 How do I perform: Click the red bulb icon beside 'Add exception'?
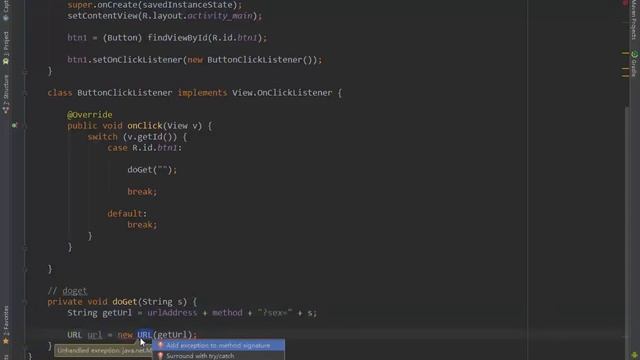pos(160,345)
